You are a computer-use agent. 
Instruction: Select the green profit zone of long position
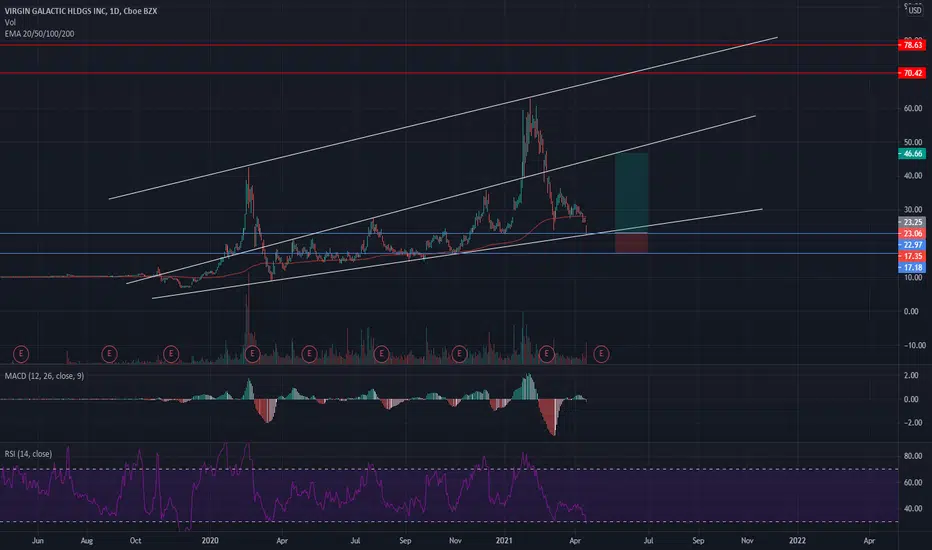631,193
